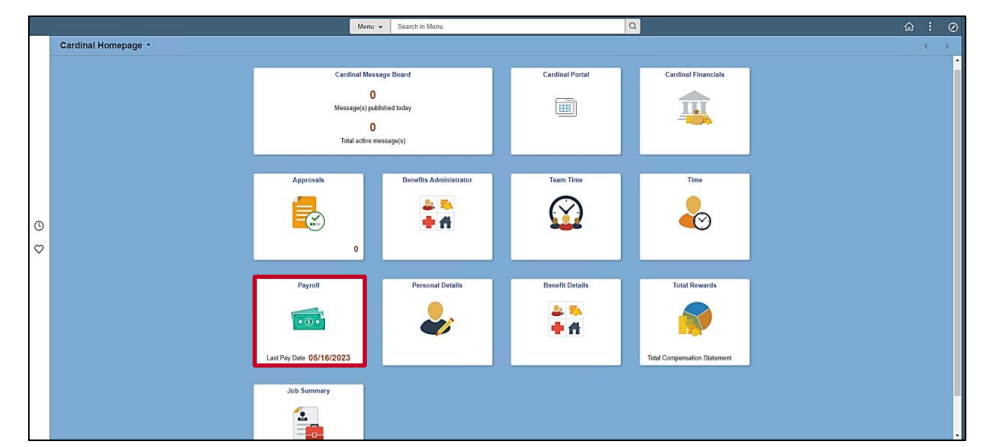
Task: Click the Cardinal Financials bank icon
Action: pos(694,108)
